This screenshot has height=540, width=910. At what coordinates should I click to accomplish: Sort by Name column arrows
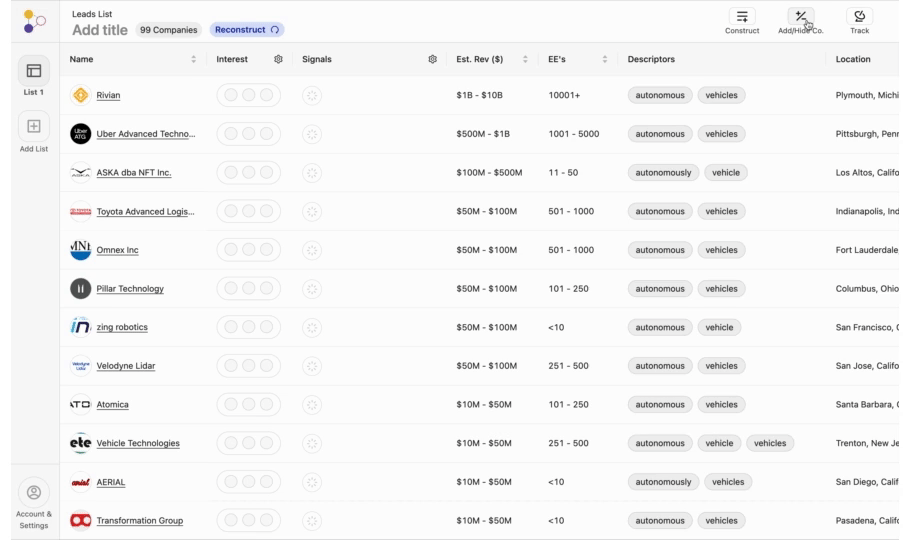(193, 59)
